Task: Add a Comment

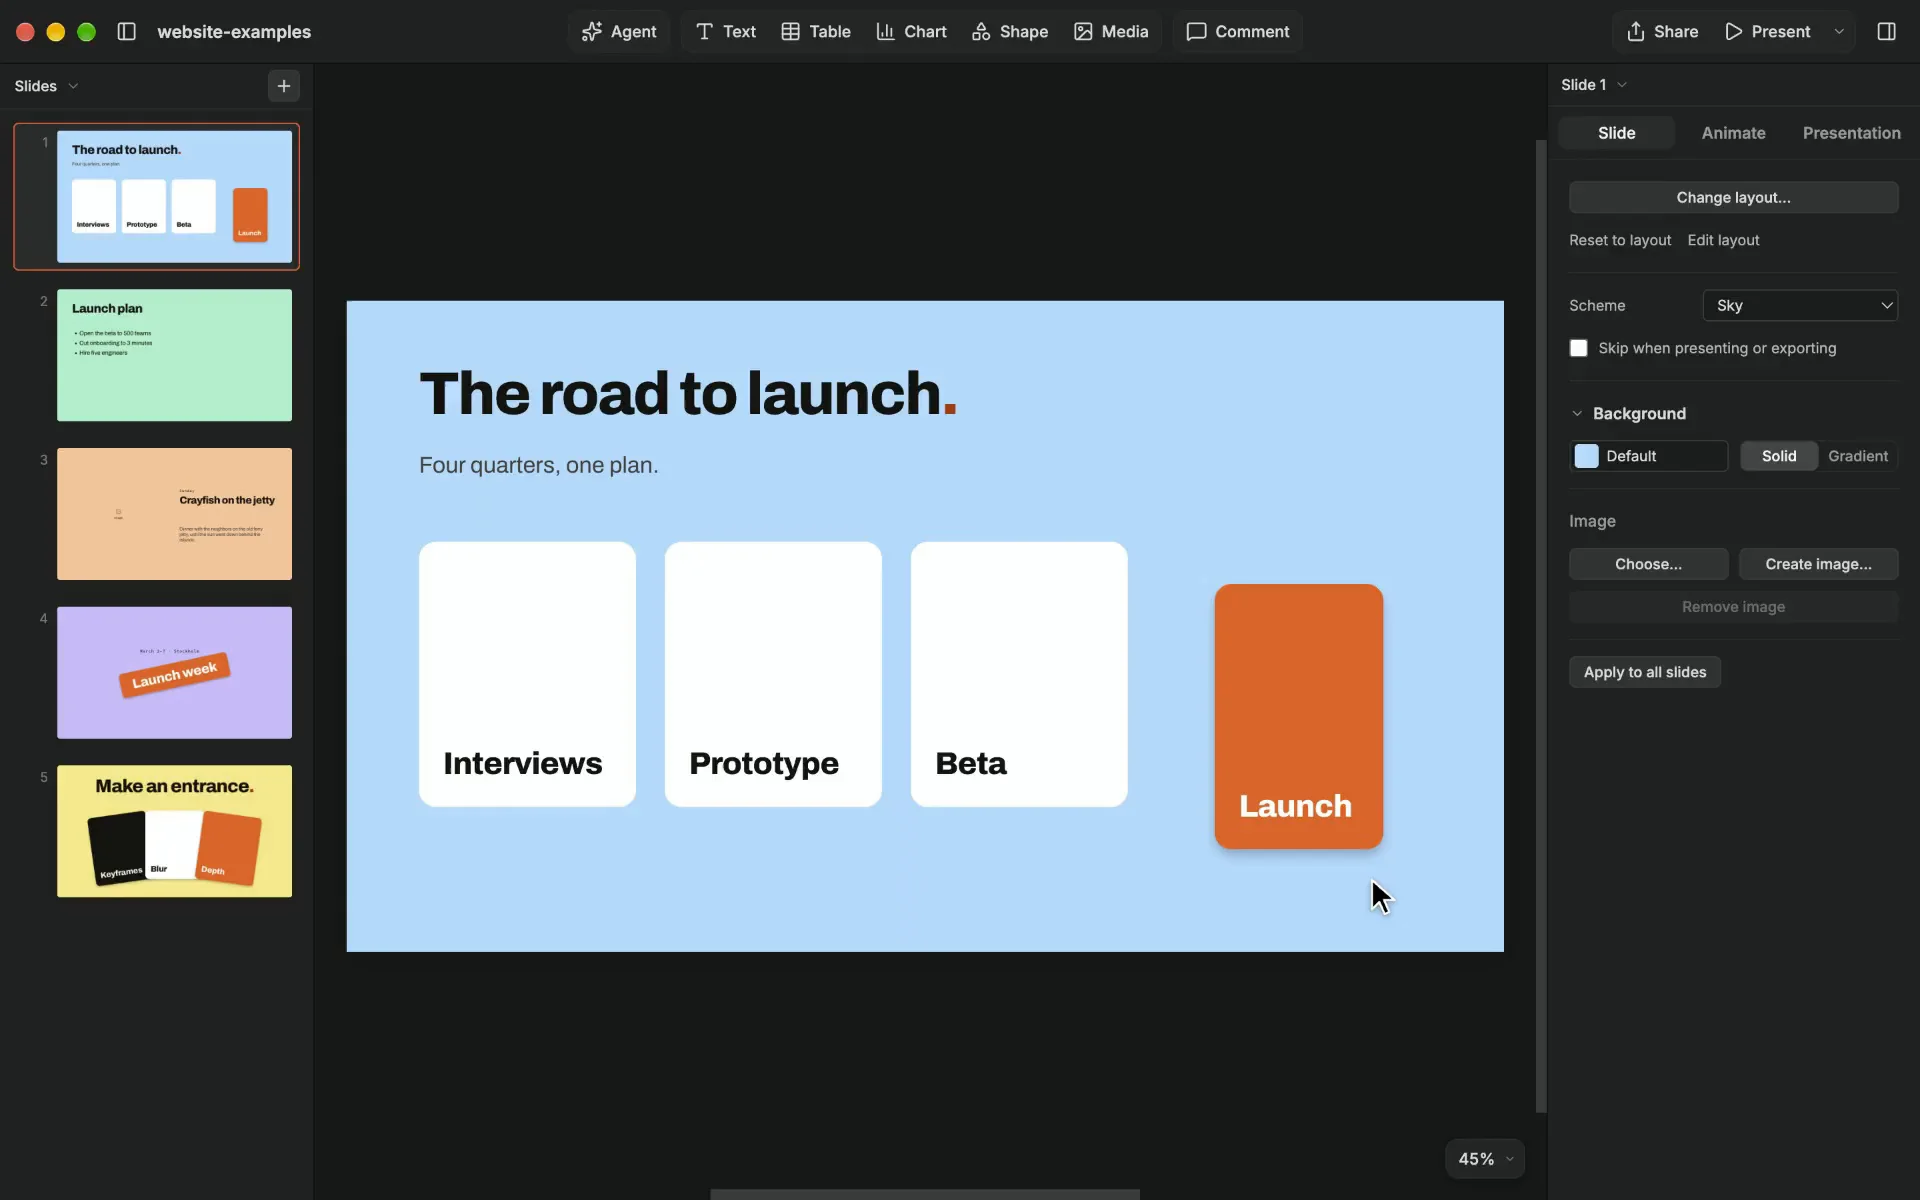Action: point(1238,31)
